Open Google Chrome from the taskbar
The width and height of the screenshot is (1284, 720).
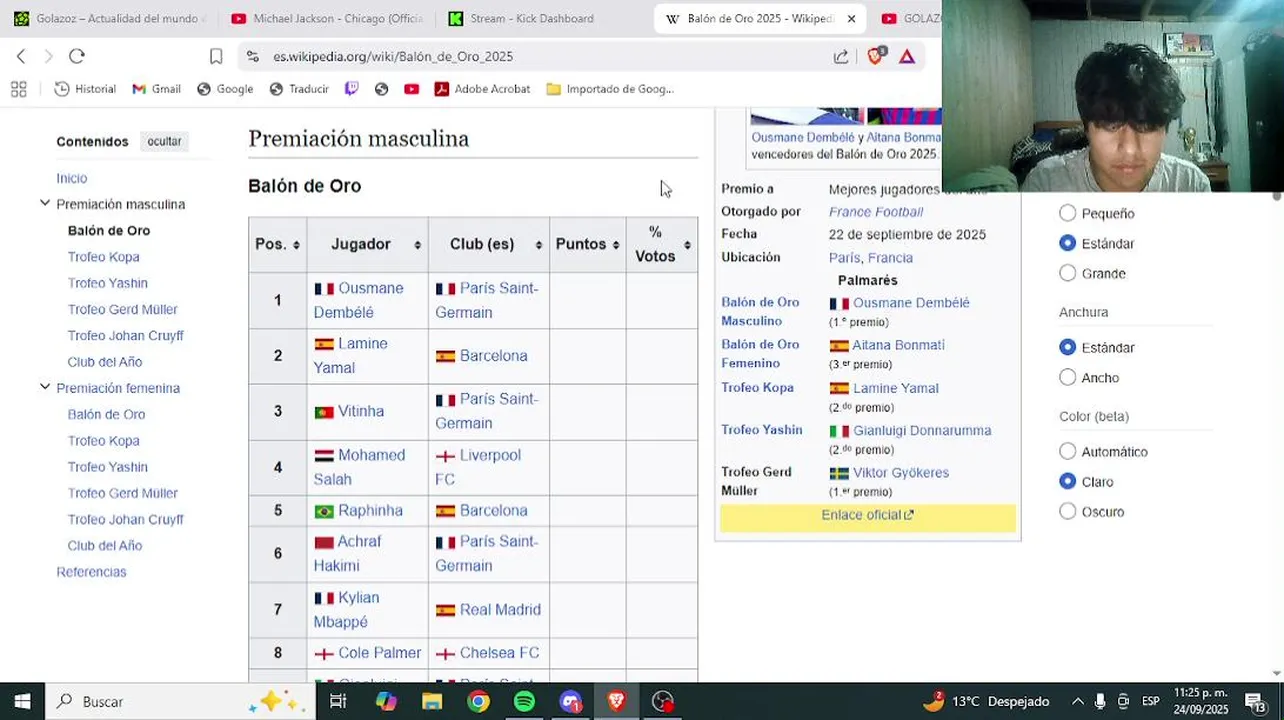point(479,701)
